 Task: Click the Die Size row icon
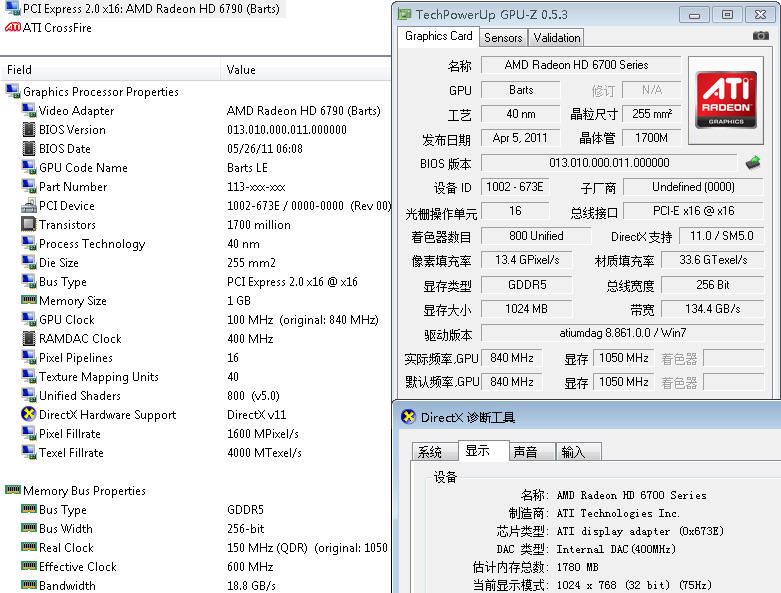pyautogui.click(x=29, y=262)
